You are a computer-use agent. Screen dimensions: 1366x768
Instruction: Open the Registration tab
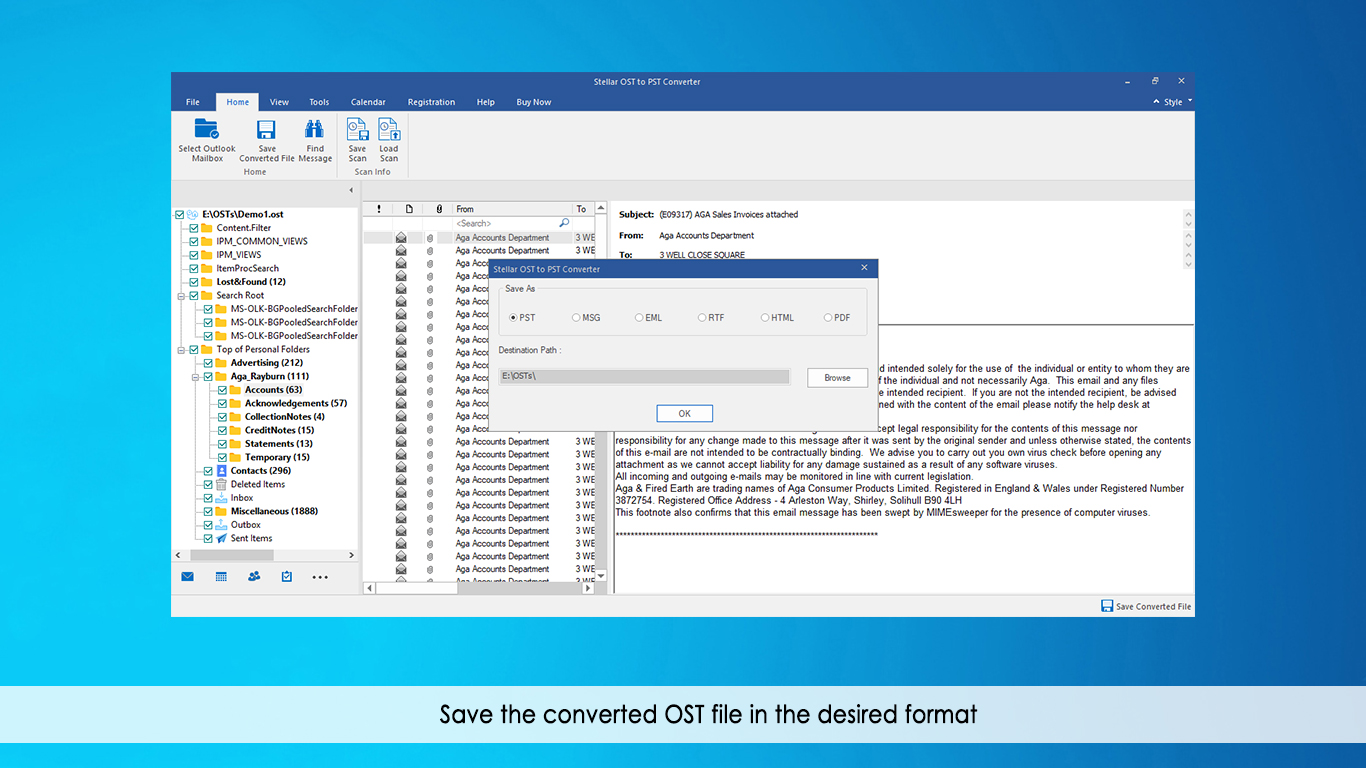(431, 102)
